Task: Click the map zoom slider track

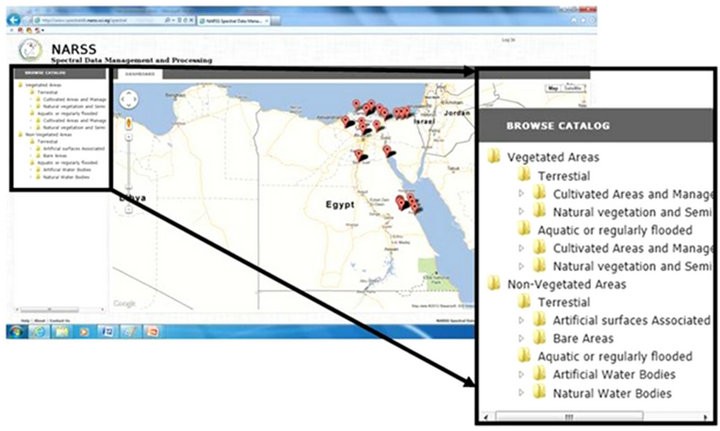Action: point(129,174)
